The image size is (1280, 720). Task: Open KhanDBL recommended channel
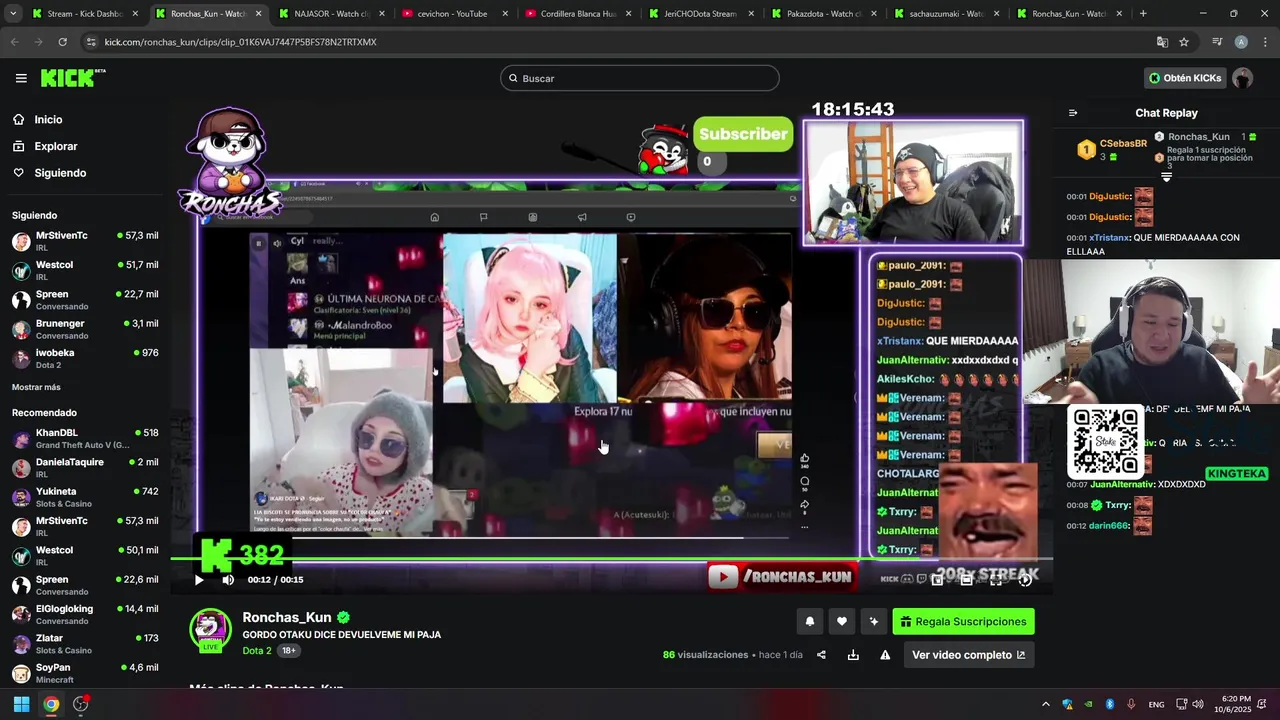pyautogui.click(x=84, y=438)
